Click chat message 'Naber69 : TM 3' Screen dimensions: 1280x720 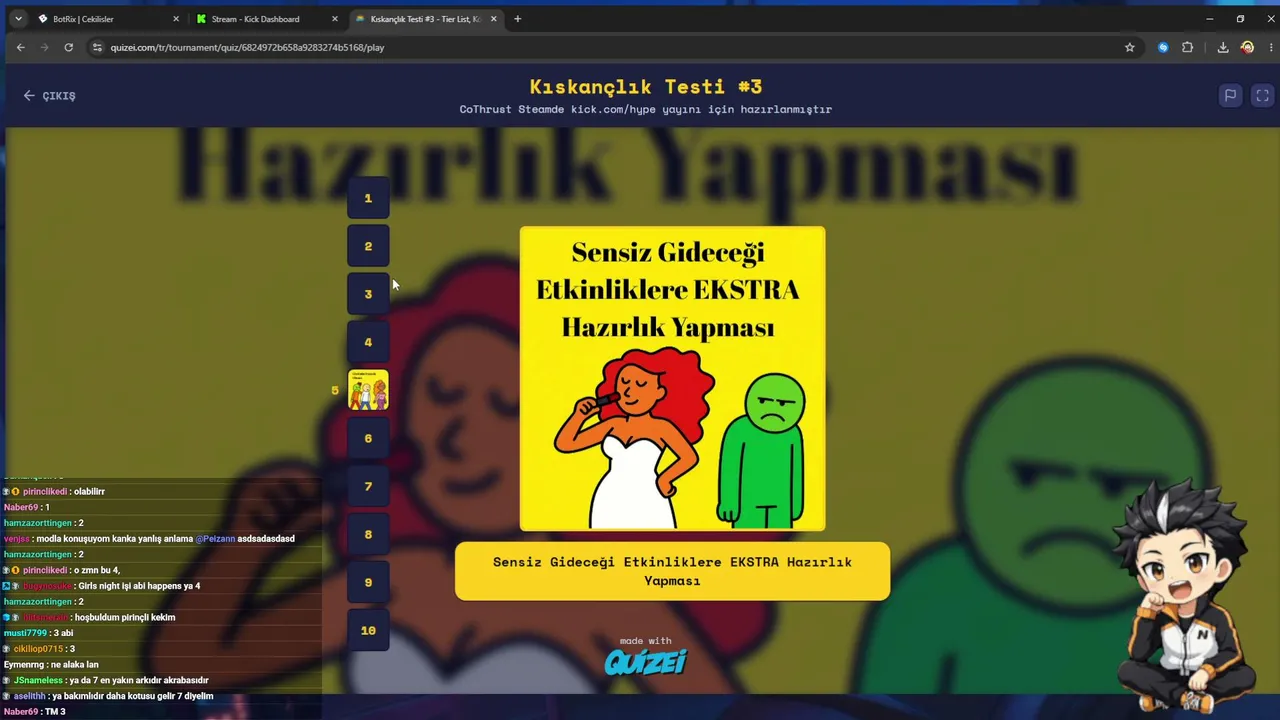click(x=35, y=712)
